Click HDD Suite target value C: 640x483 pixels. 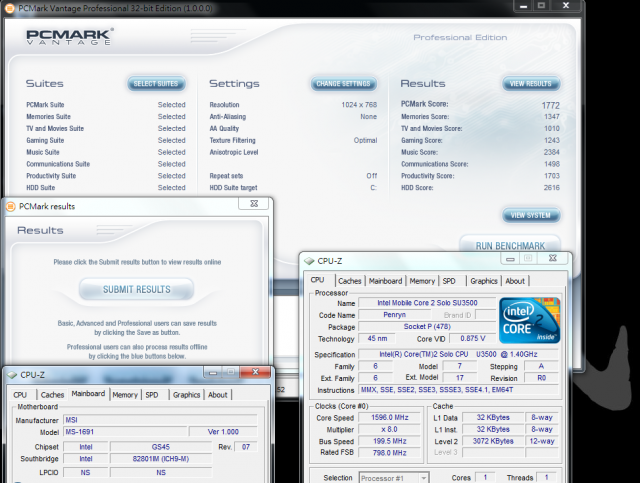(373, 188)
